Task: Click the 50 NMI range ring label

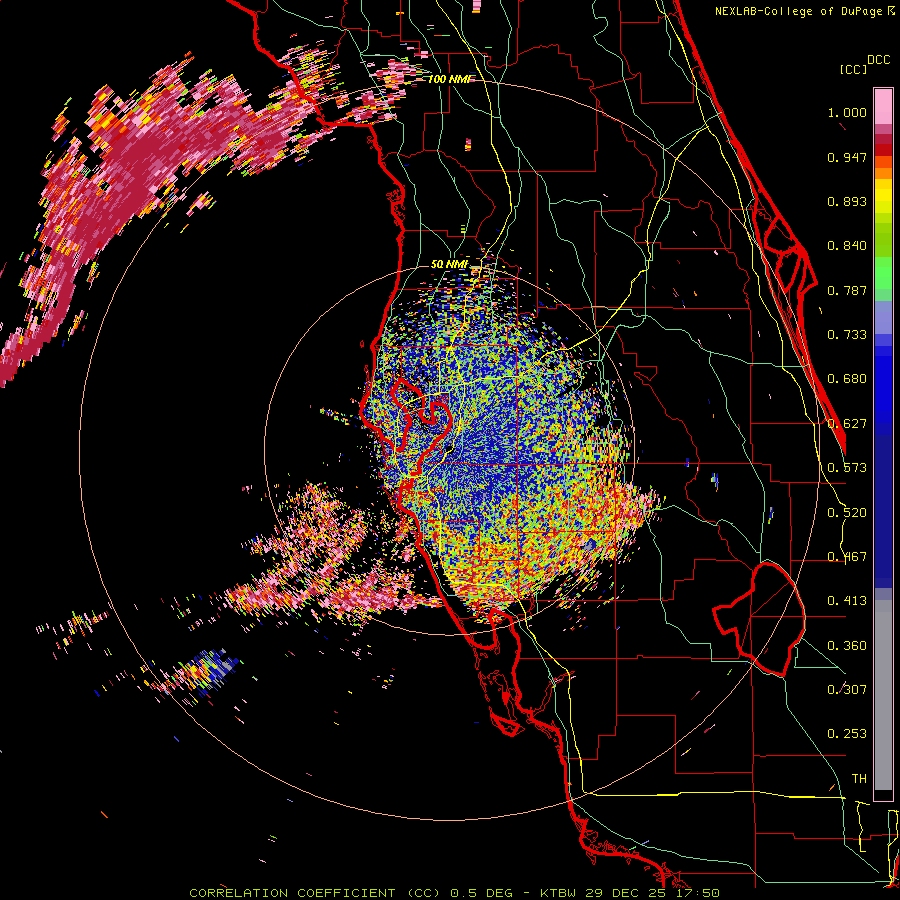Action: point(449,265)
